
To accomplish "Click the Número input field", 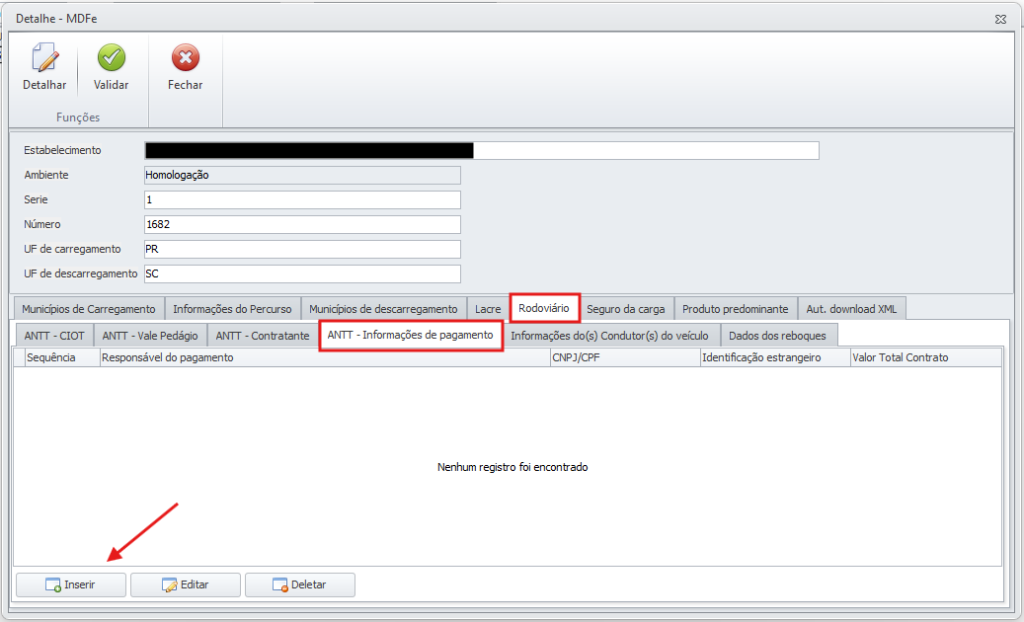I will [x=302, y=224].
